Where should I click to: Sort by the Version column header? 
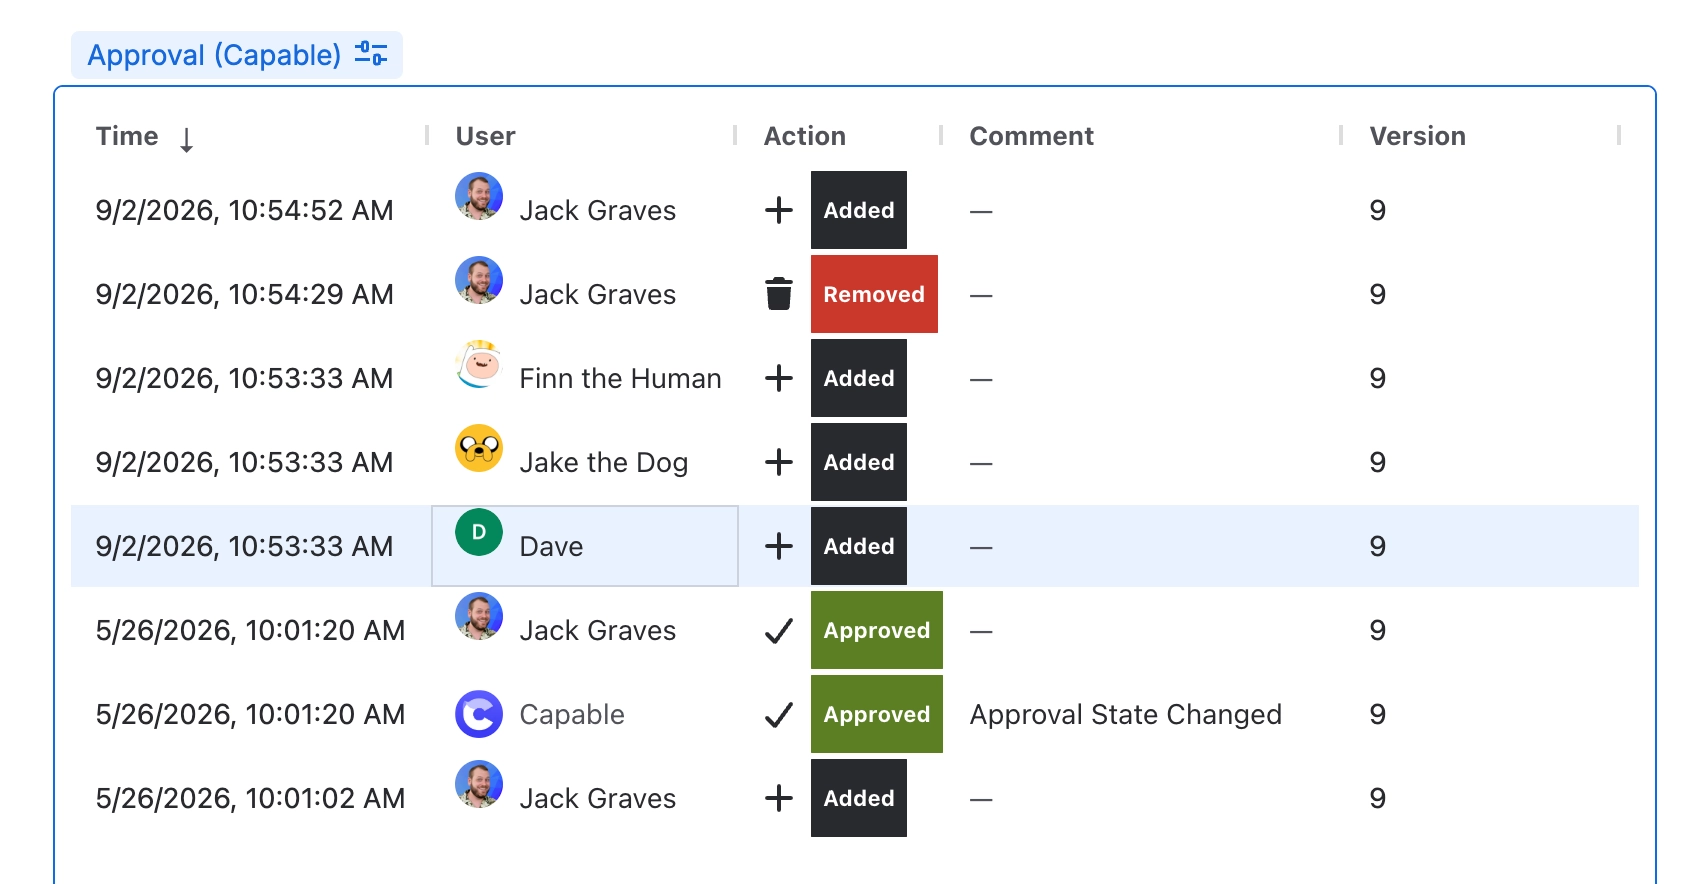click(1417, 136)
